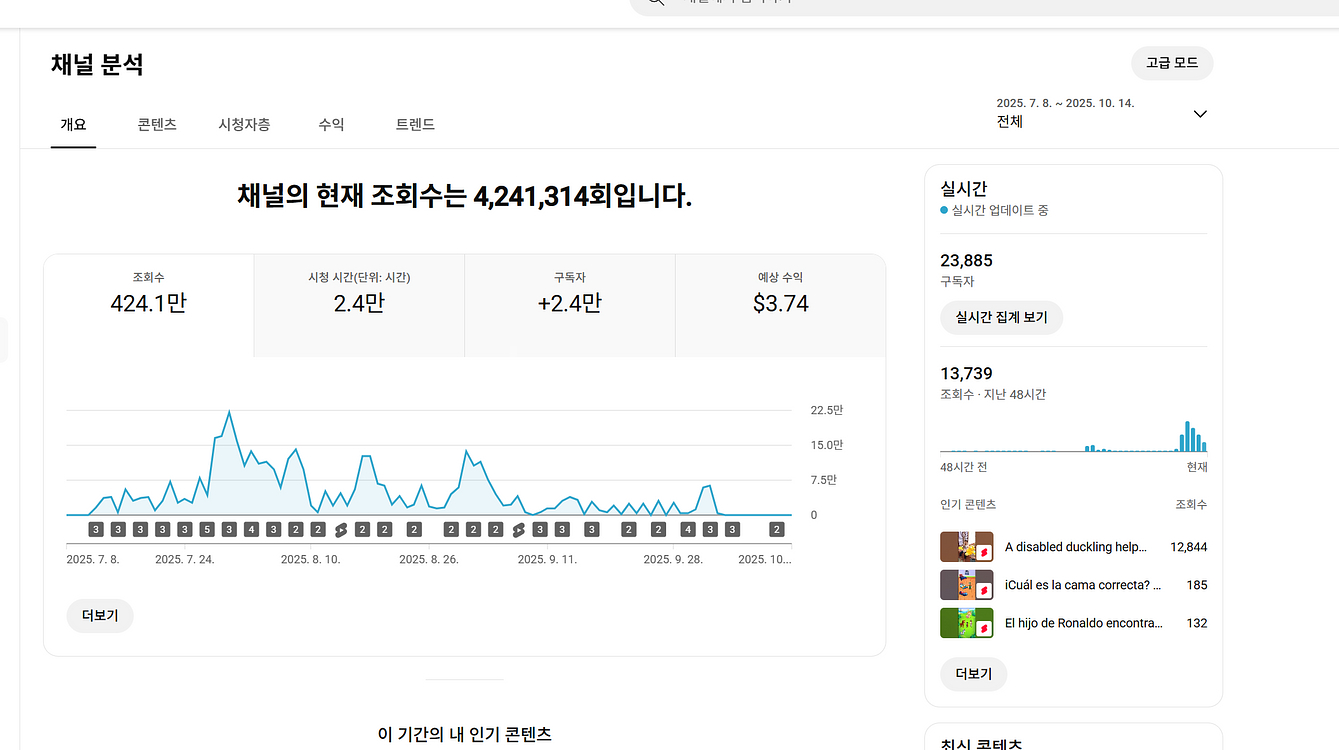
Task: Click the second Shorts marker under the chart
Action: coord(518,529)
